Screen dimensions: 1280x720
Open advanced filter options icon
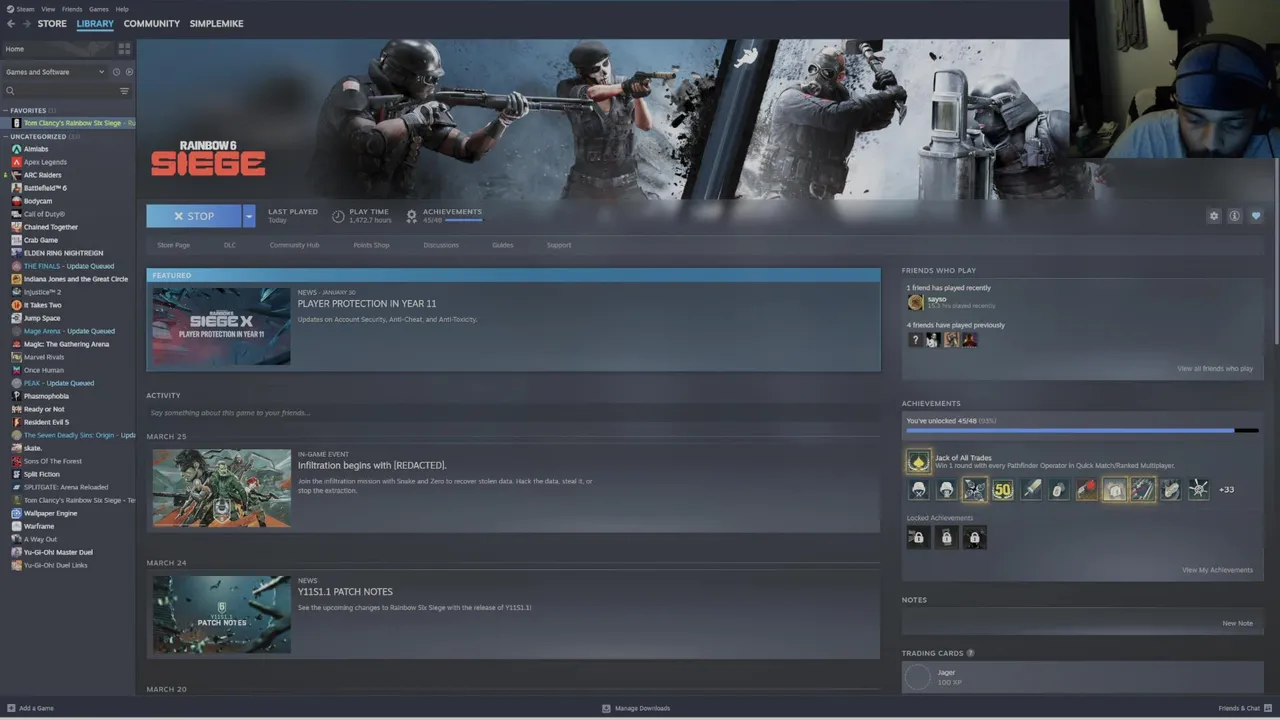click(124, 91)
